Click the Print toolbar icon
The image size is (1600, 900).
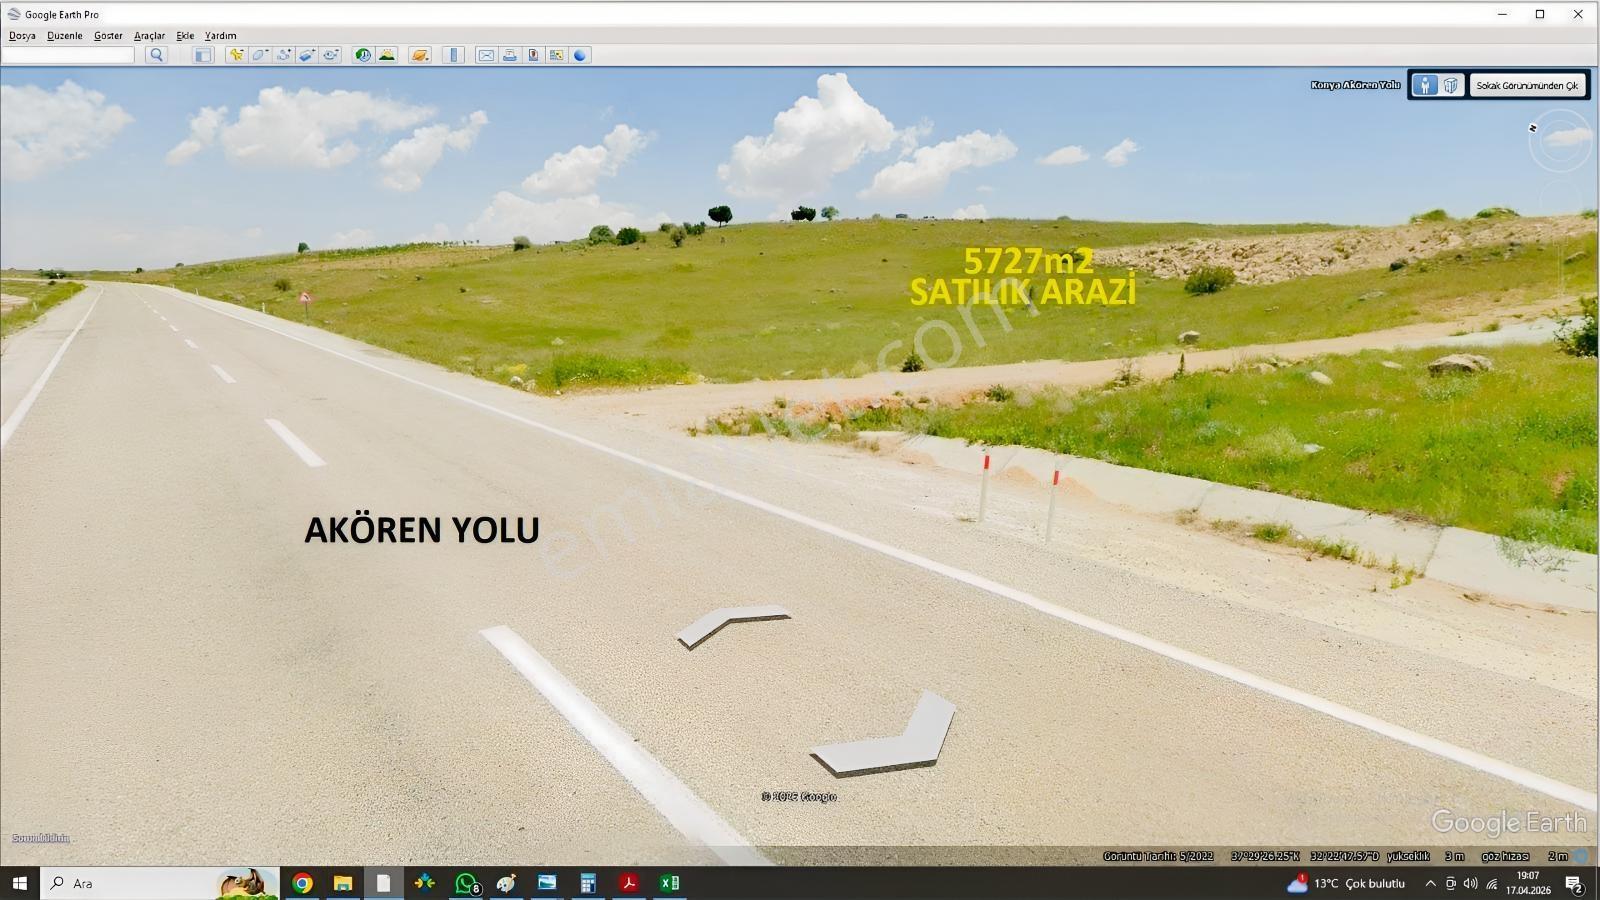pos(510,55)
